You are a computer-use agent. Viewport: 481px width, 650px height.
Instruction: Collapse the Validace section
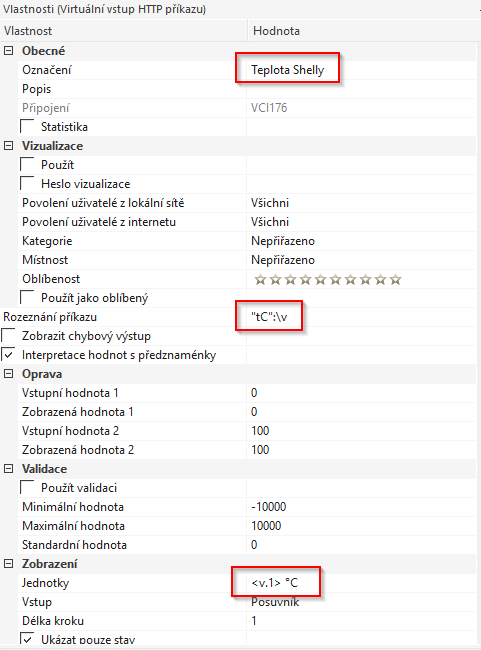tap(8, 469)
